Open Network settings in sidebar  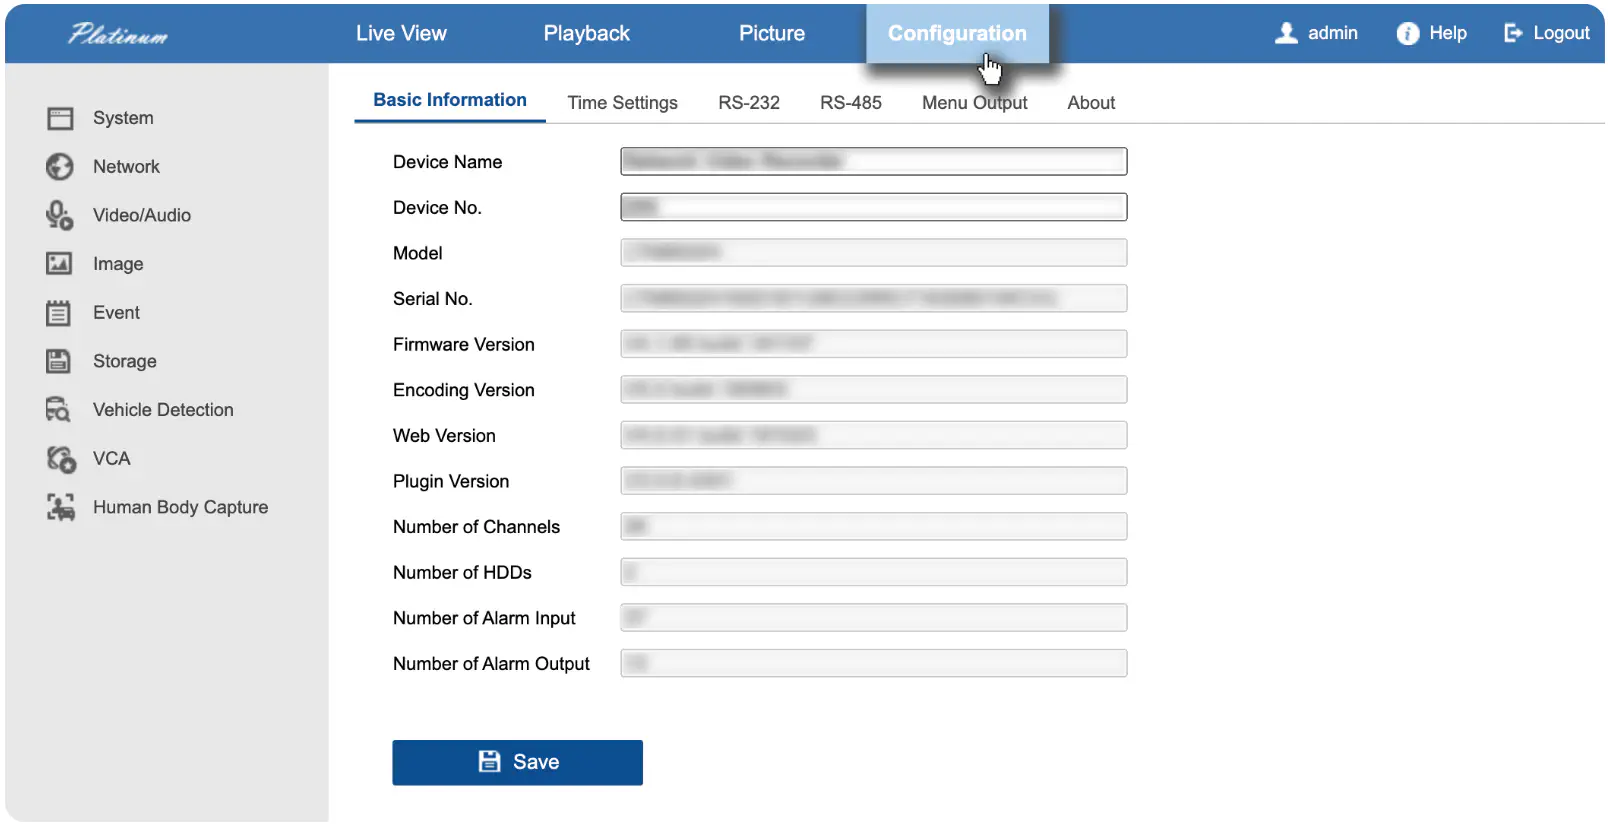(x=126, y=167)
